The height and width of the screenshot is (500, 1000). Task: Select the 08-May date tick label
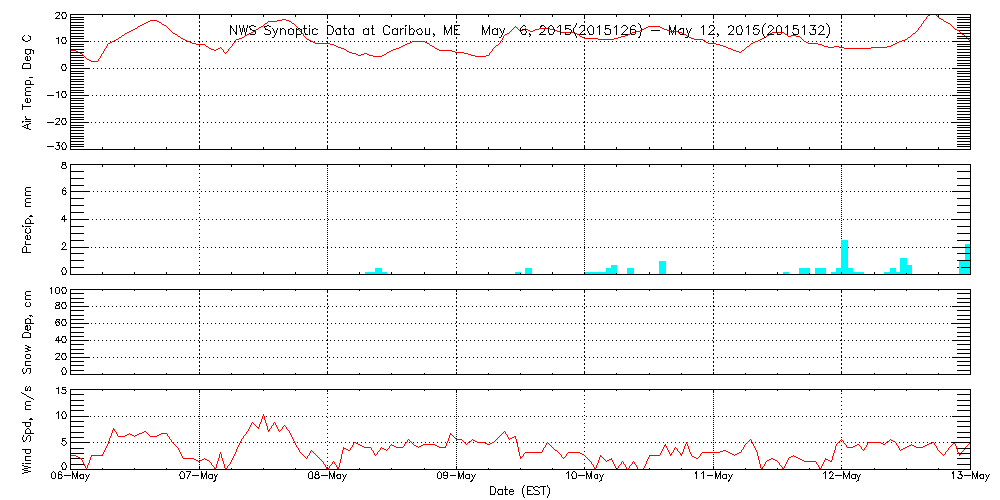click(328, 477)
